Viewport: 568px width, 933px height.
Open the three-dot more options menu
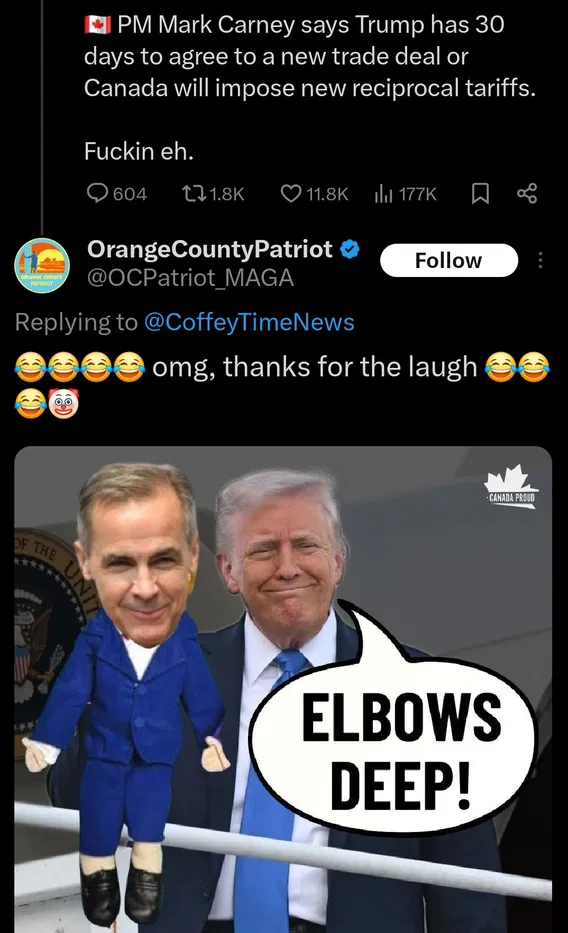(540, 260)
